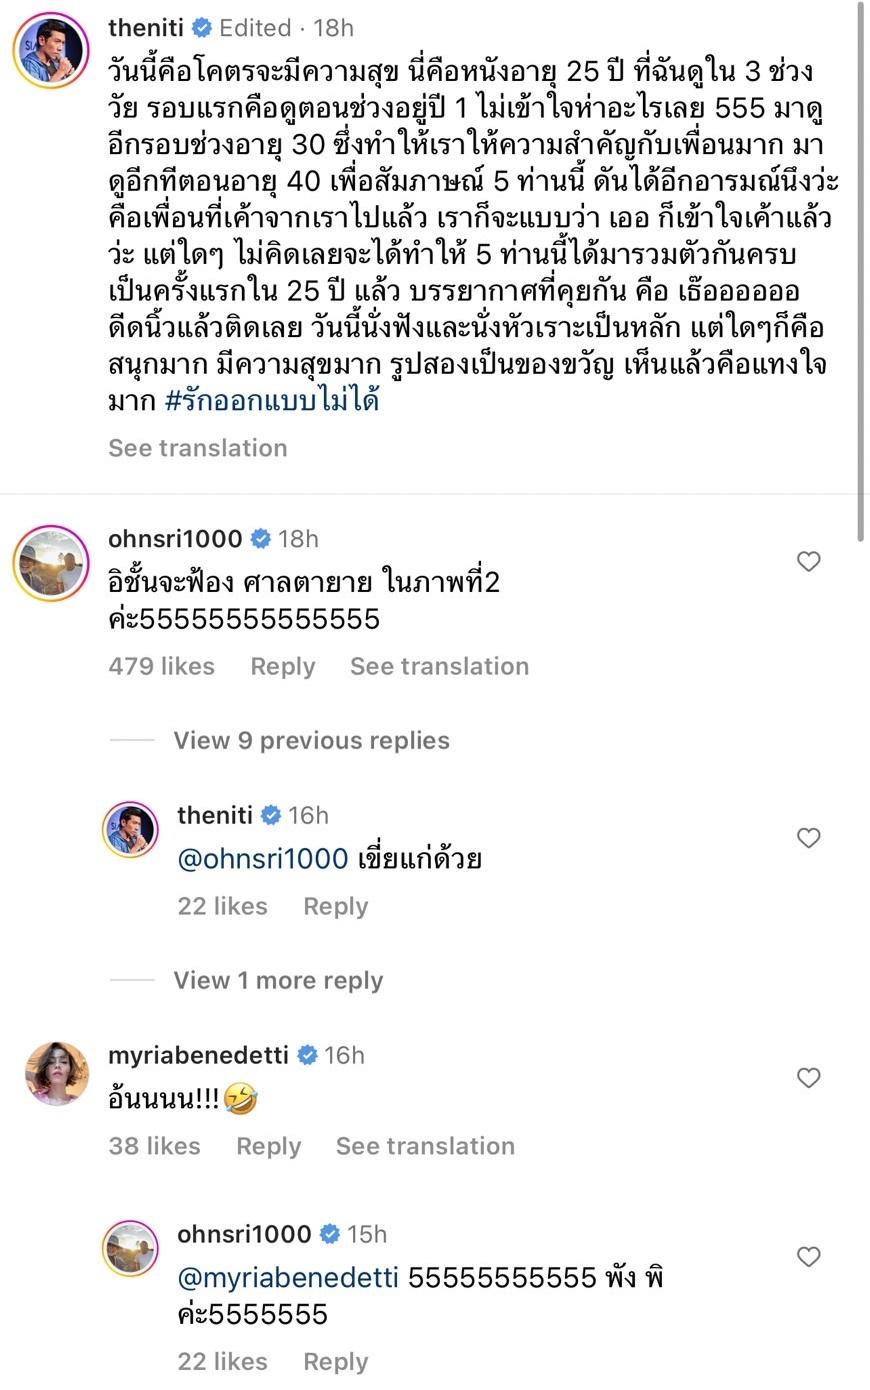Open the @myriabenedetti mention link
The image size is (870, 1390).
point(287,1278)
